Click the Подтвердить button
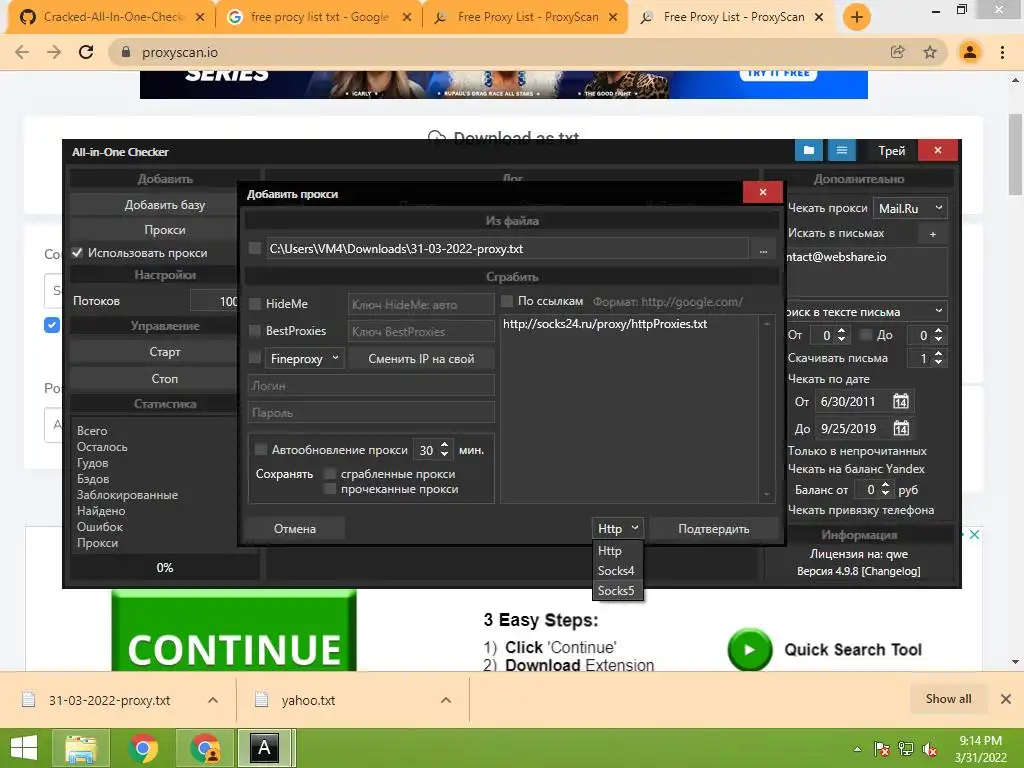The height and width of the screenshot is (768, 1024). [714, 528]
